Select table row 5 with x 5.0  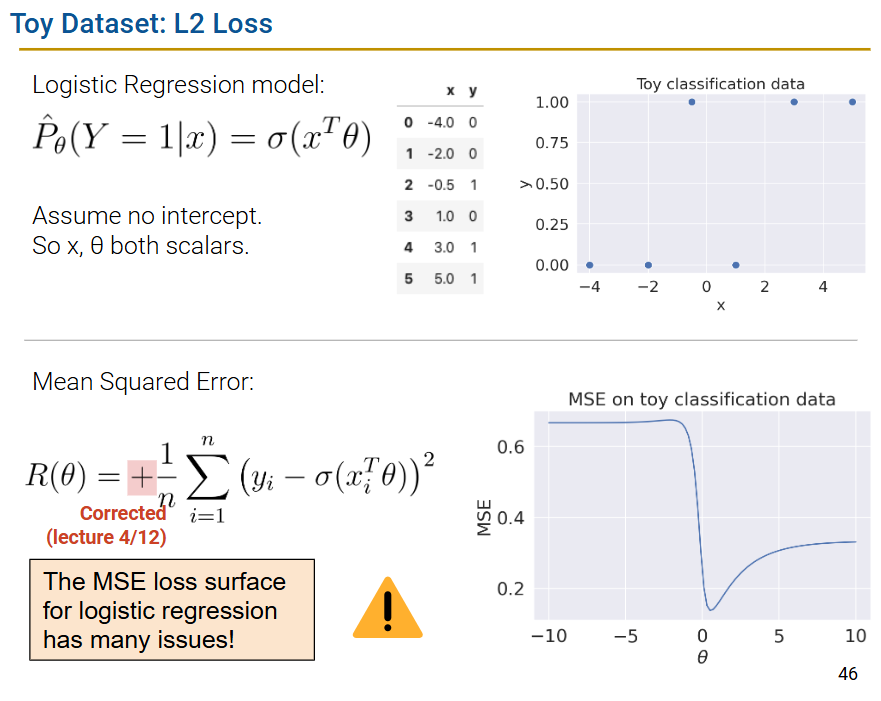pyautogui.click(x=440, y=279)
